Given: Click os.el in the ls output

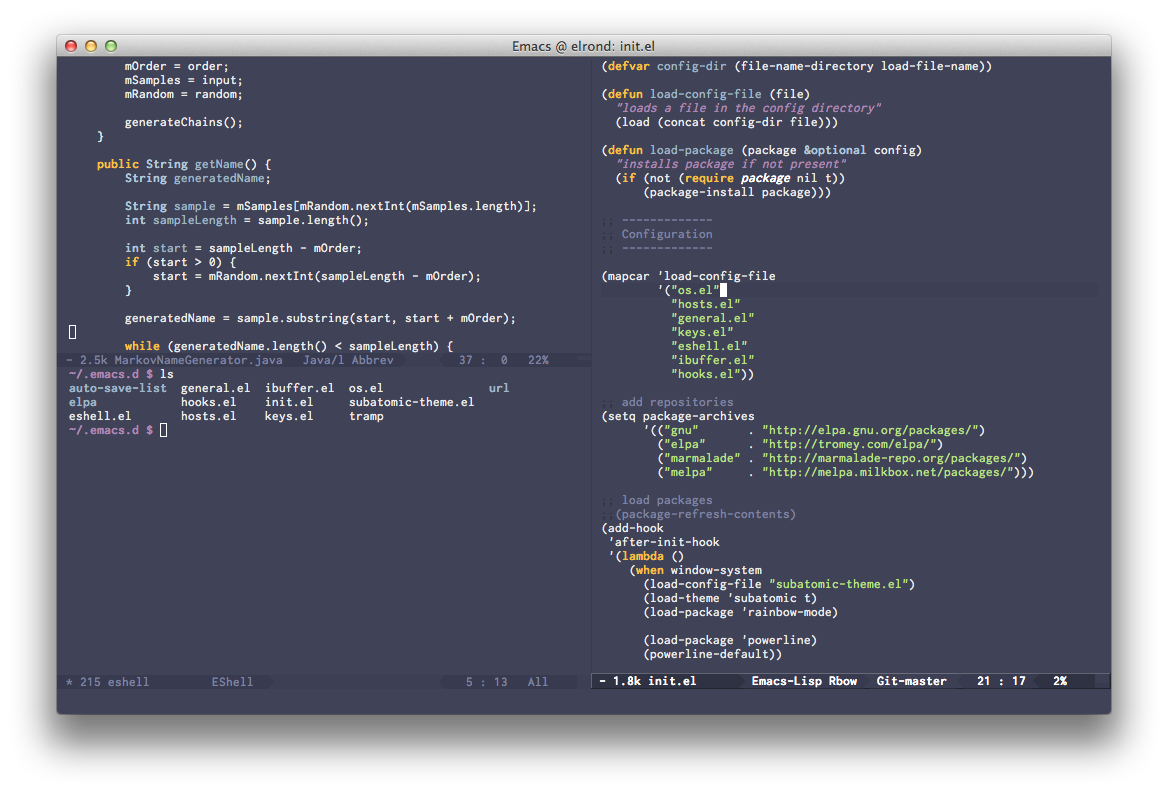Looking at the screenshot, I should coord(366,388).
